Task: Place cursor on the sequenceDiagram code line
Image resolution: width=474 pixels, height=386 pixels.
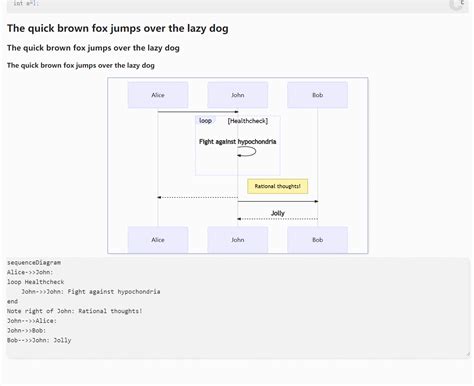Action: (34, 263)
